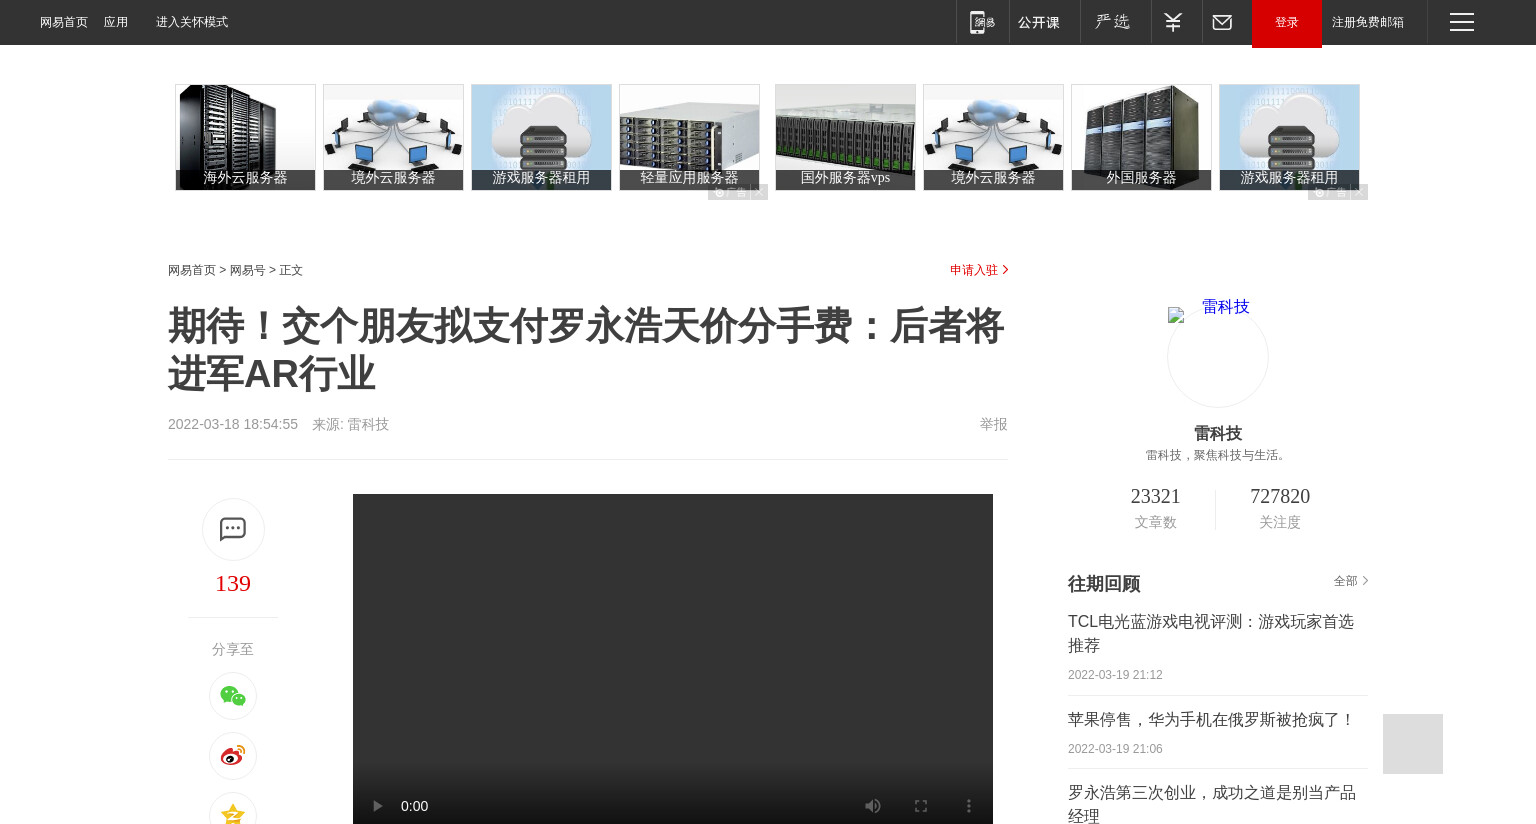Viewport: 1536px width, 824px height.
Task: Open 应用 menu in top bar
Action: pos(116,22)
